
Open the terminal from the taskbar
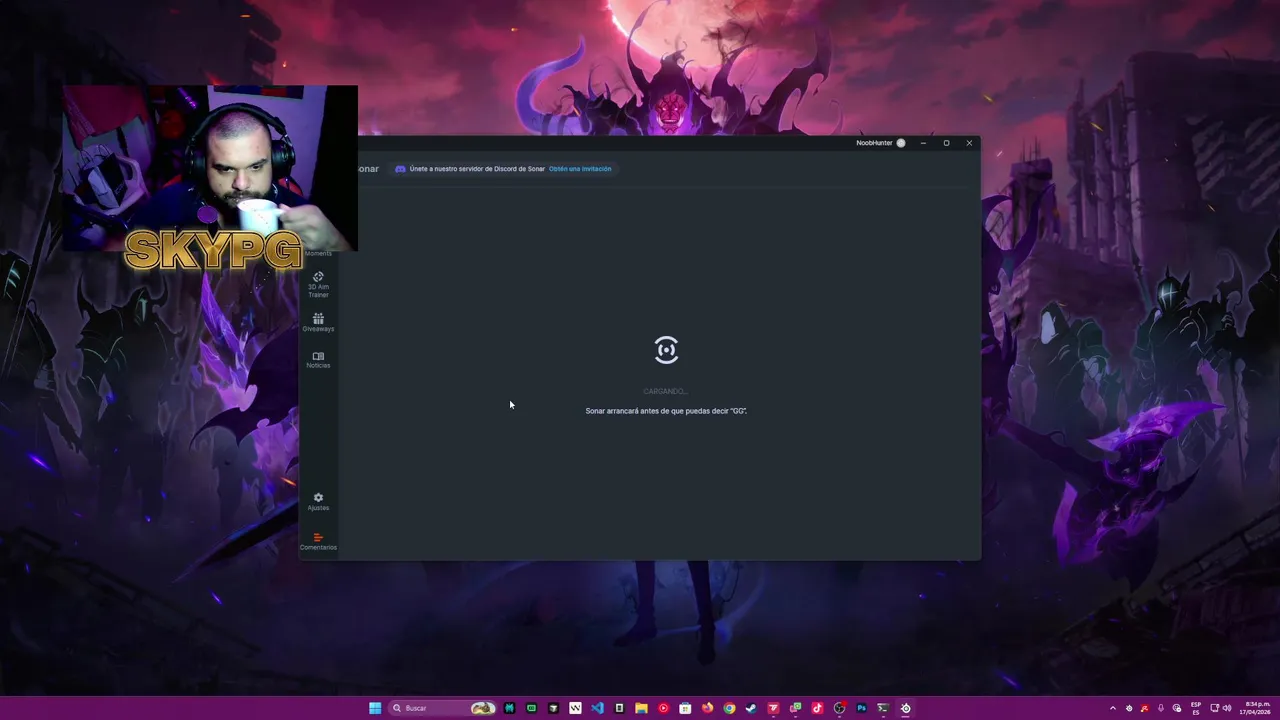883,708
